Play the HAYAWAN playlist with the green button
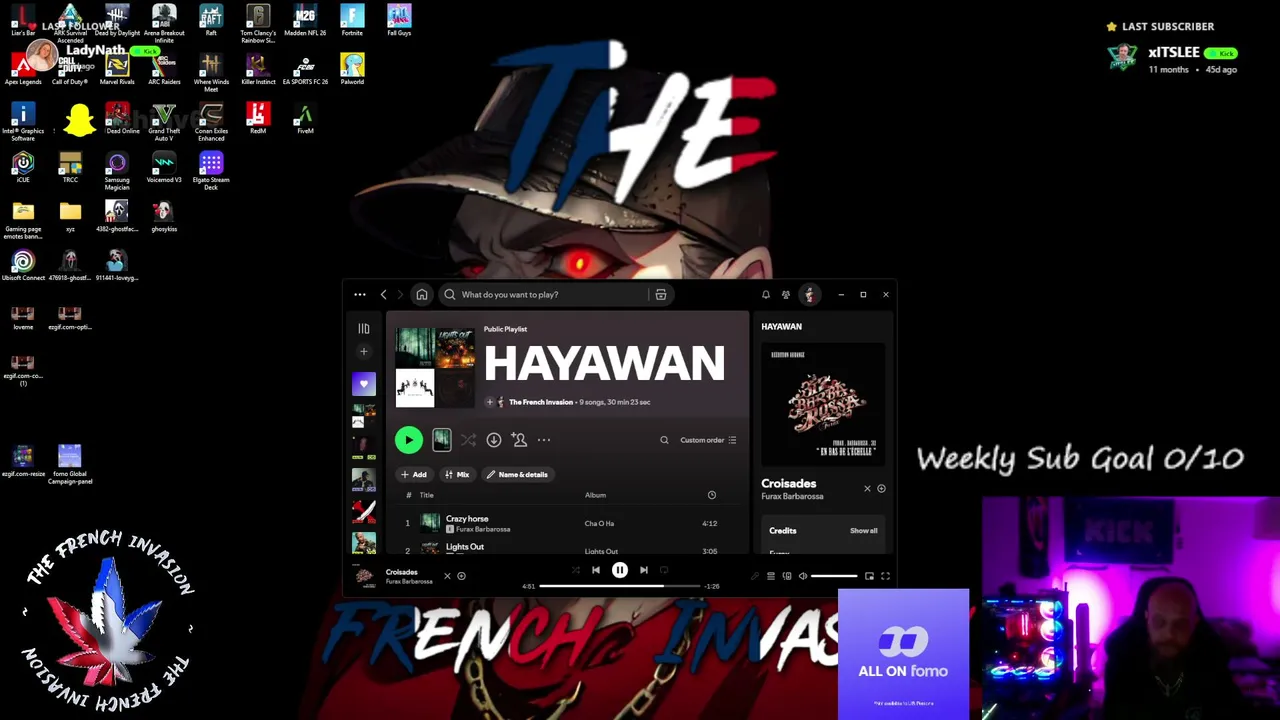Viewport: 1280px width, 720px height. tap(408, 440)
